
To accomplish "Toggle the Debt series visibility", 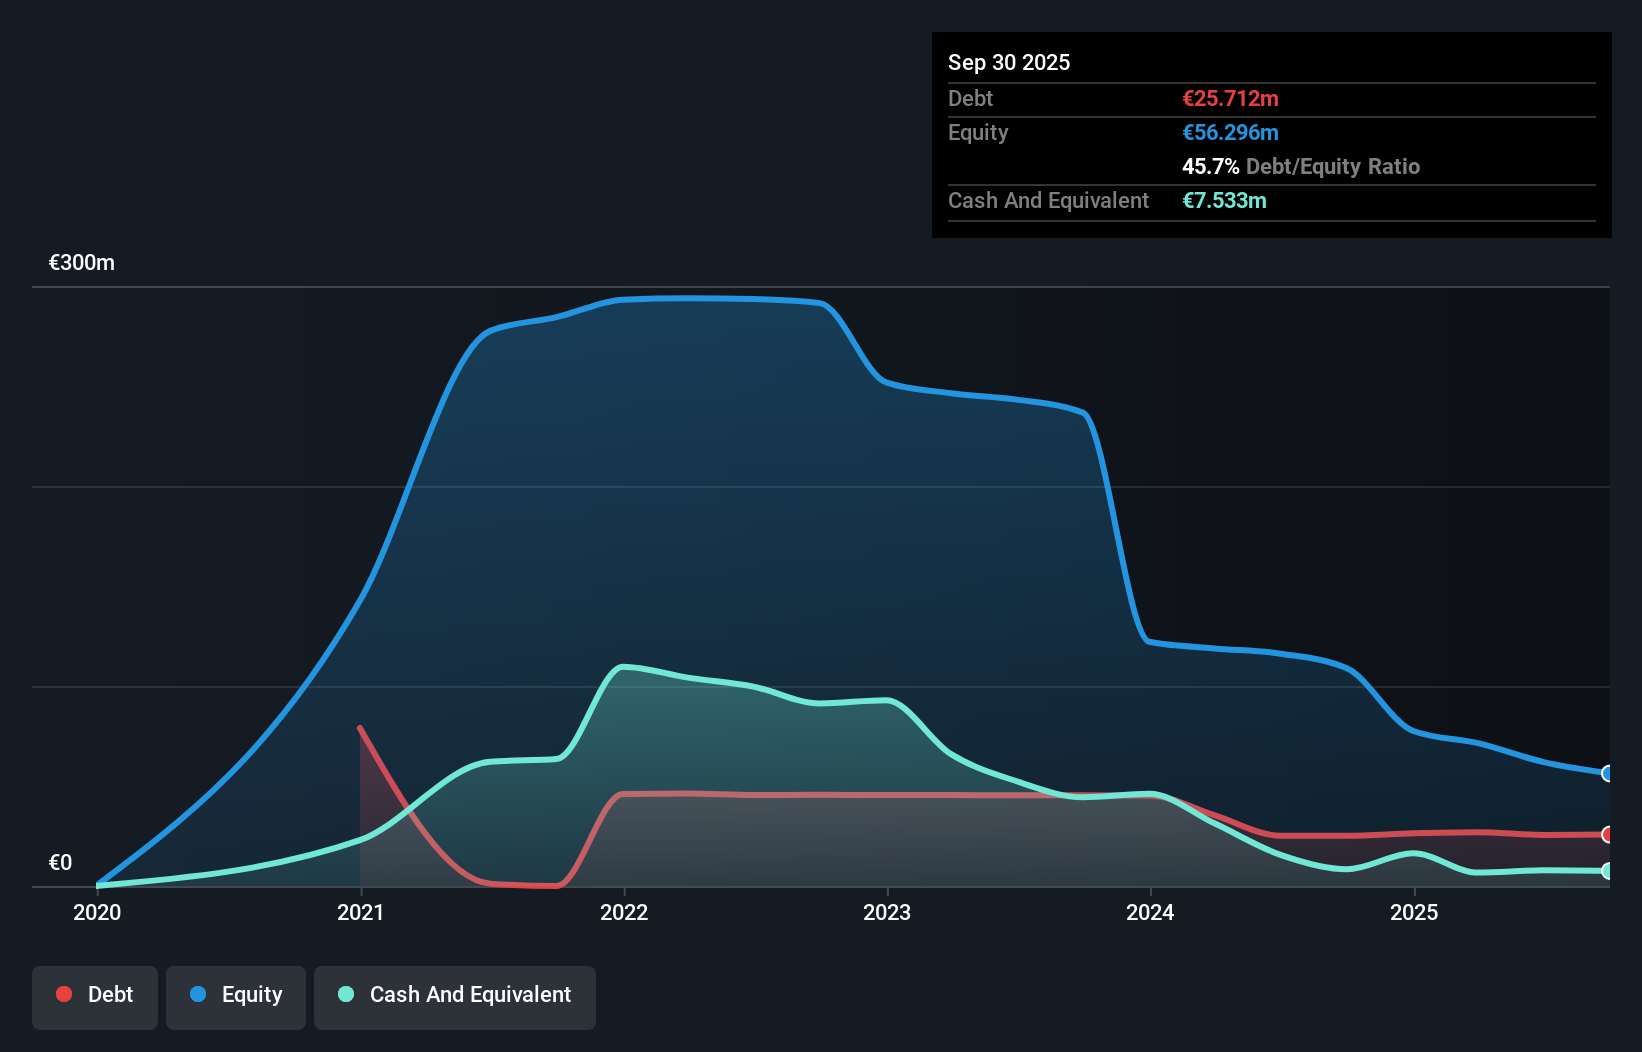I will click(x=95, y=996).
